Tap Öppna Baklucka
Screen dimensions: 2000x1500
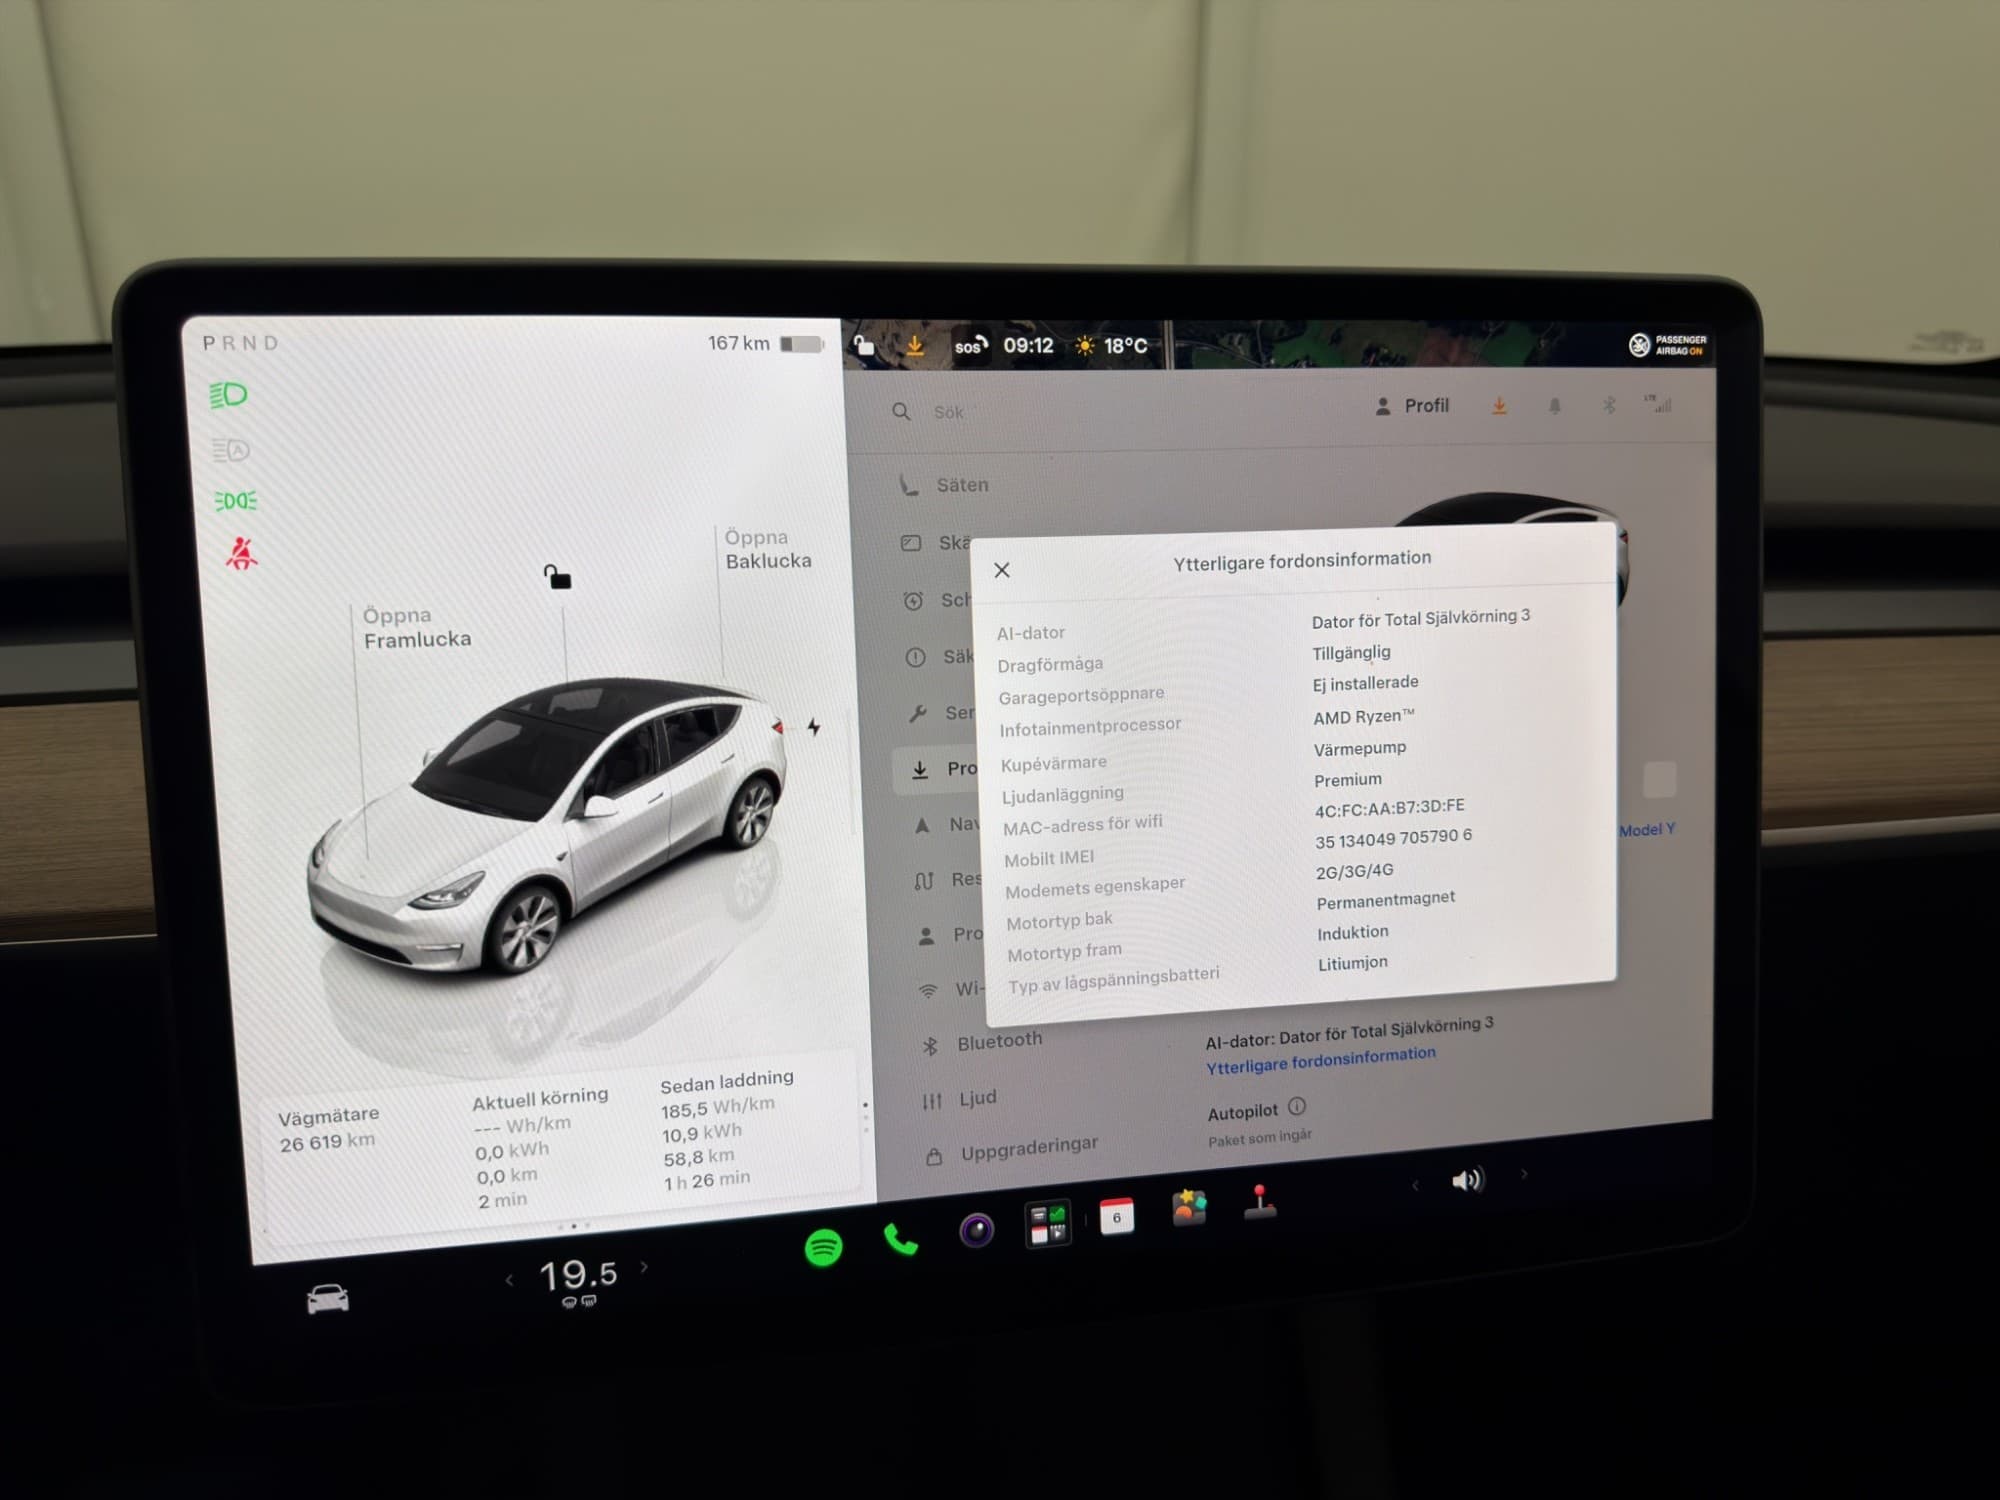pyautogui.click(x=768, y=549)
